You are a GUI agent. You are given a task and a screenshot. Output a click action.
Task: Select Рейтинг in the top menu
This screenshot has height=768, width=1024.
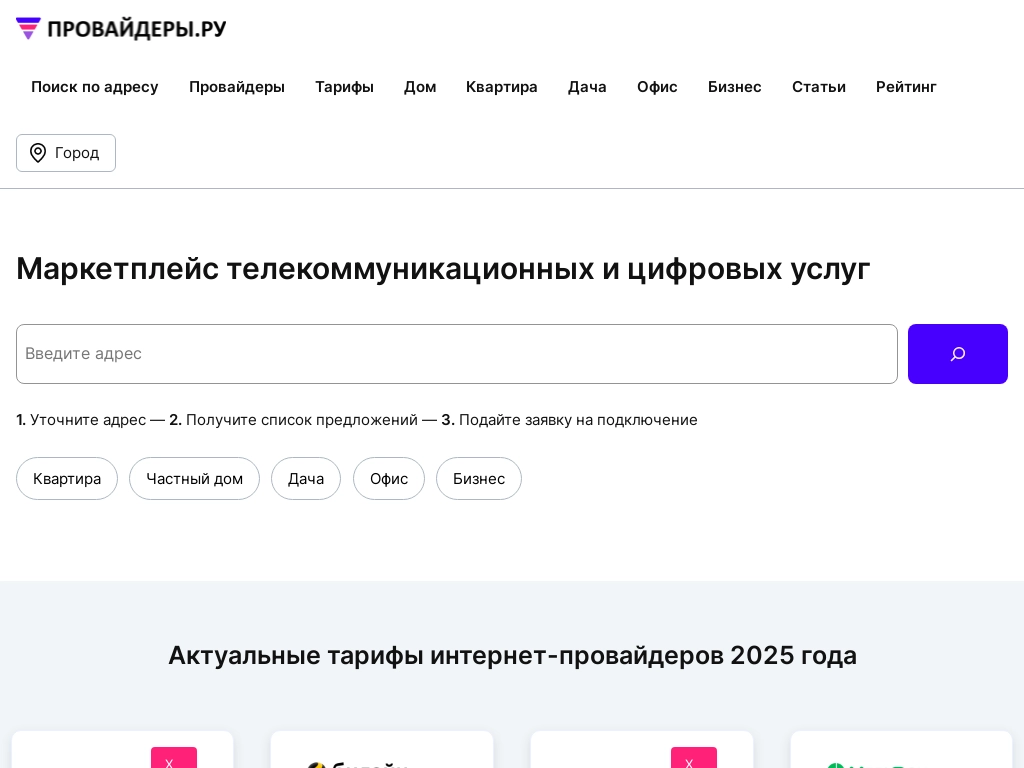click(x=906, y=87)
